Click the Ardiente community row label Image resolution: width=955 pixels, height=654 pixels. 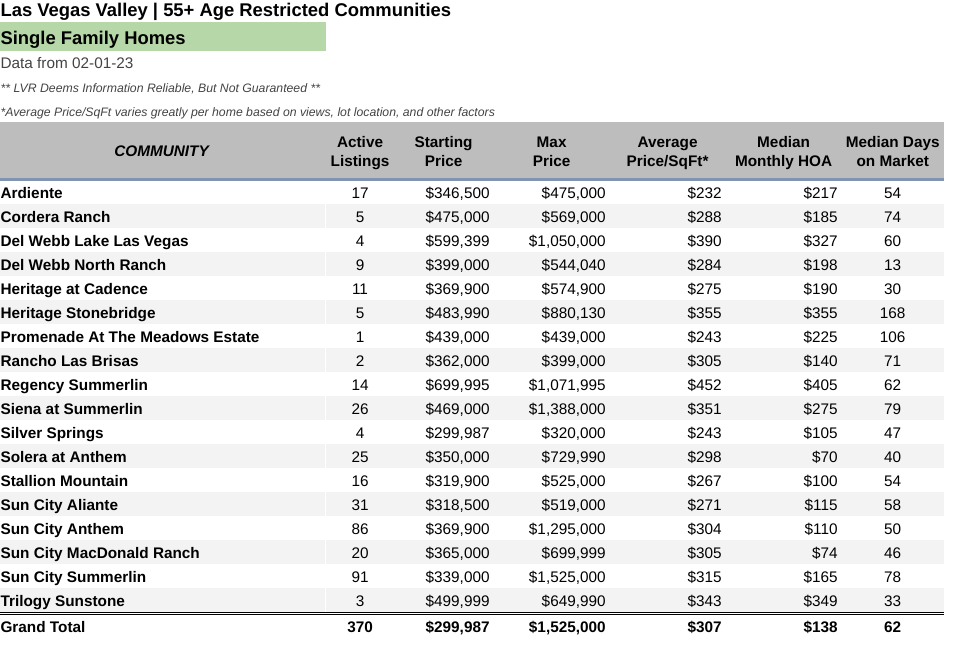32,193
